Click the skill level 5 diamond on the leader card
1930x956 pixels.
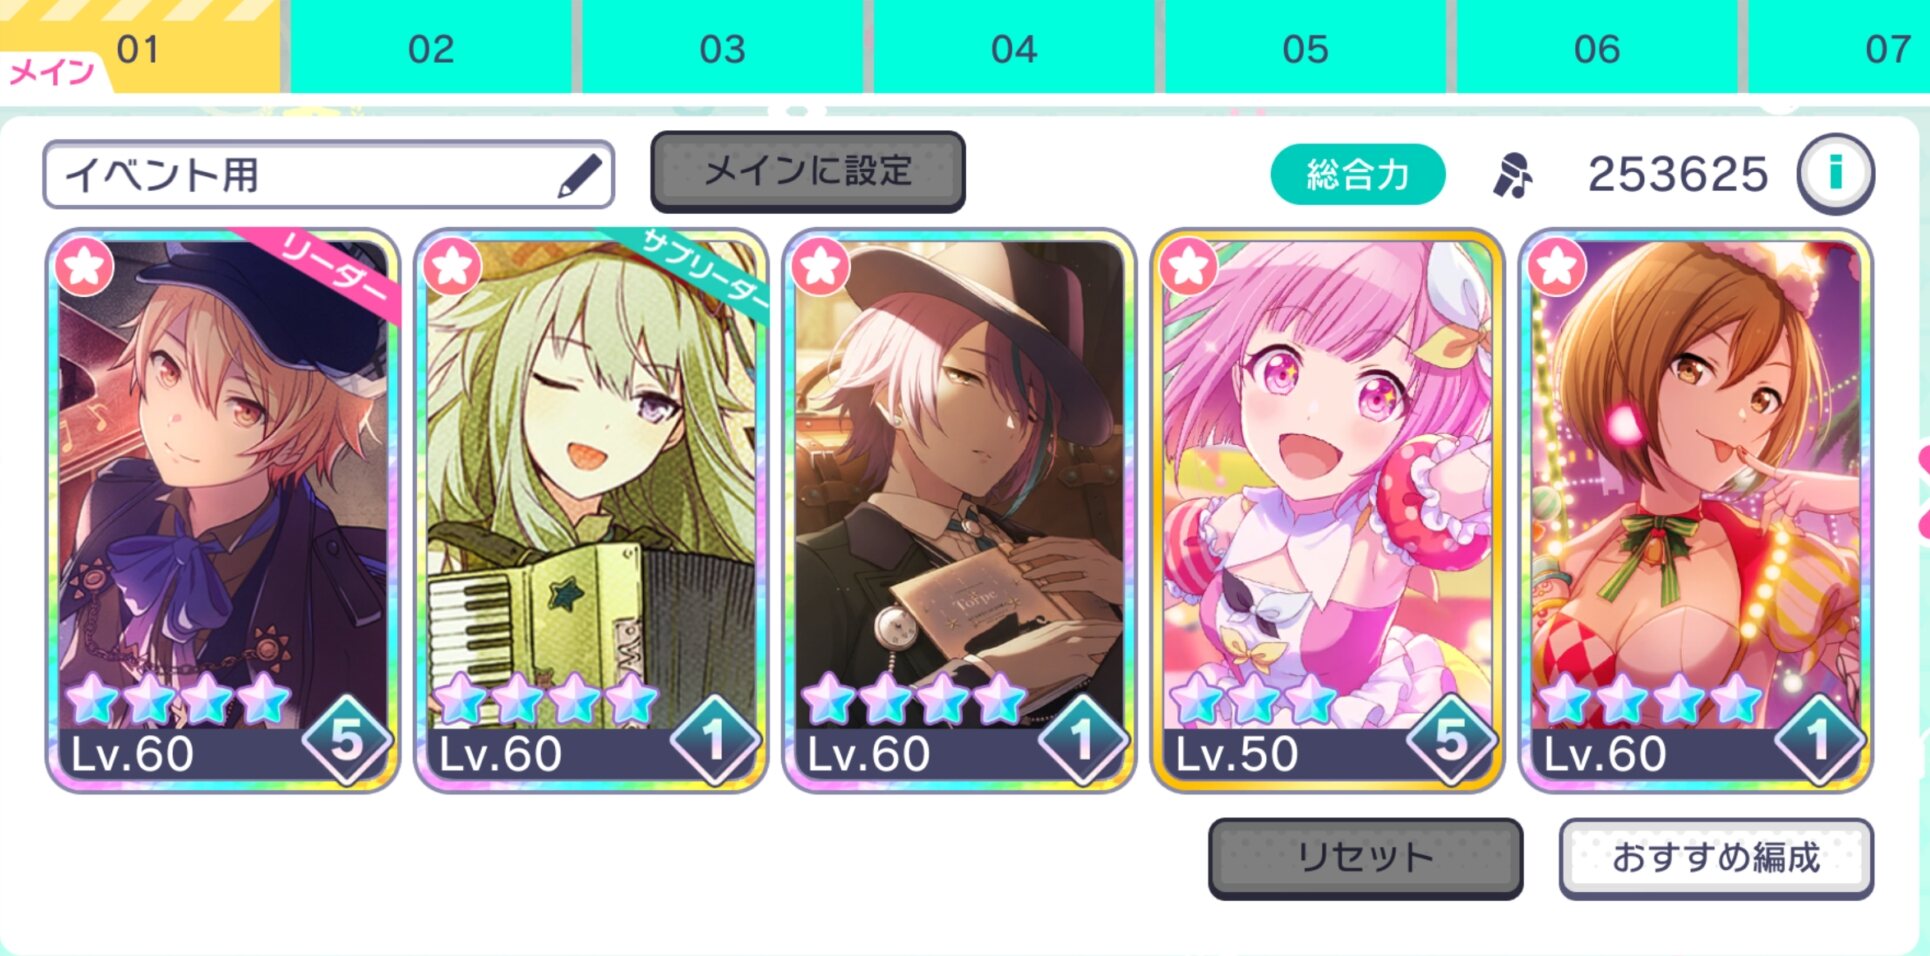pos(347,740)
